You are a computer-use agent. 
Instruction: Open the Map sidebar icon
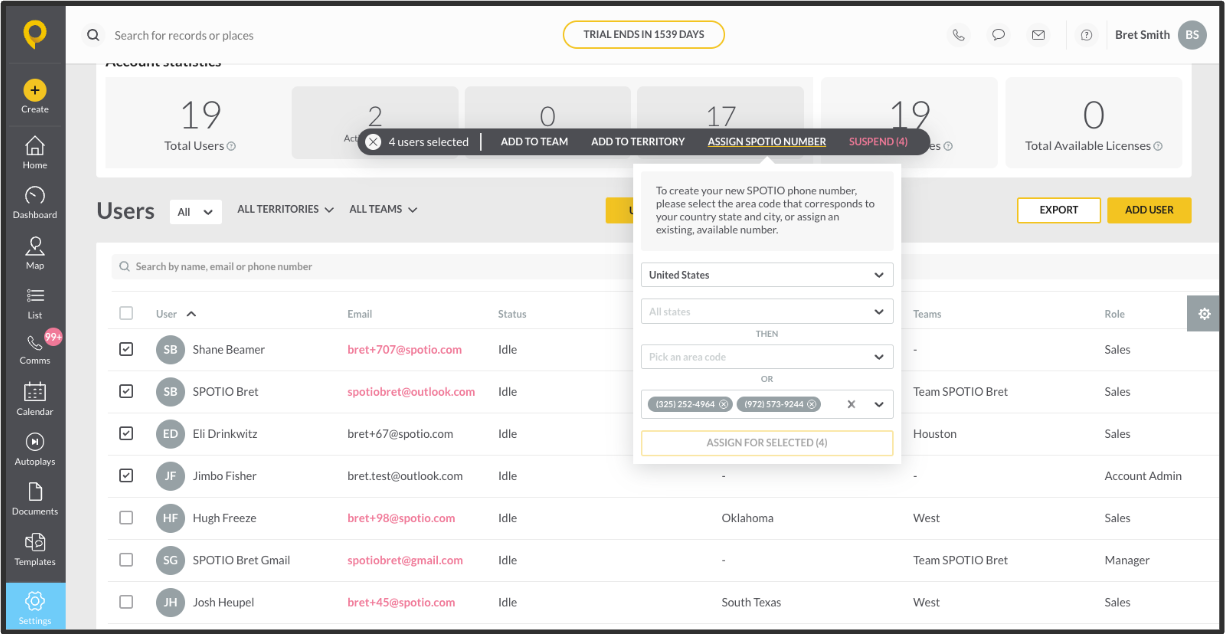(x=35, y=253)
